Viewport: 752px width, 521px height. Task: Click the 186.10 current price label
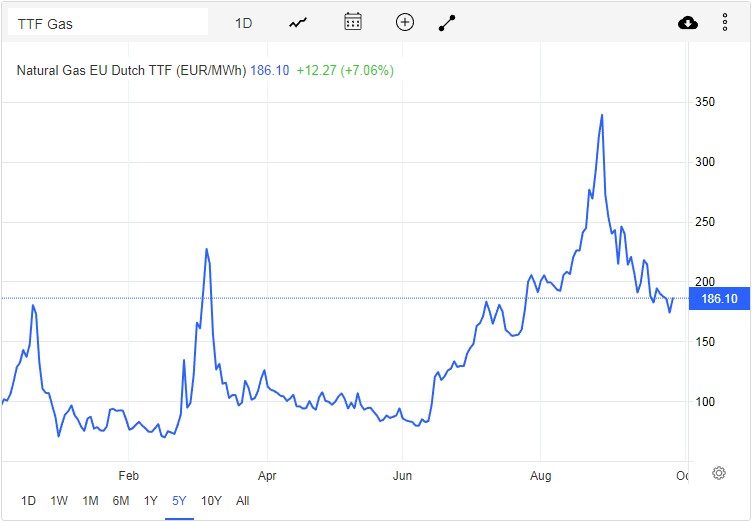tap(719, 299)
